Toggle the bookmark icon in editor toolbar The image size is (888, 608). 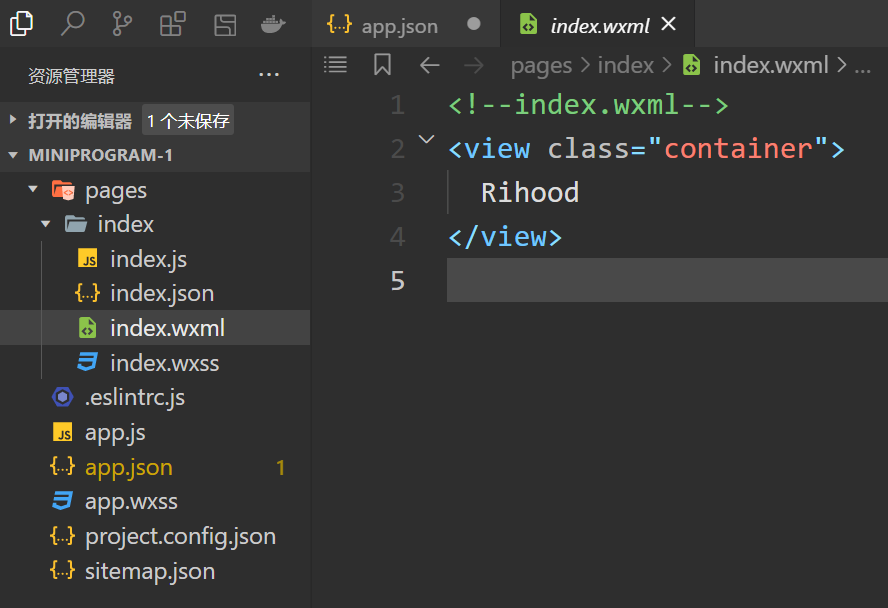tap(382, 65)
